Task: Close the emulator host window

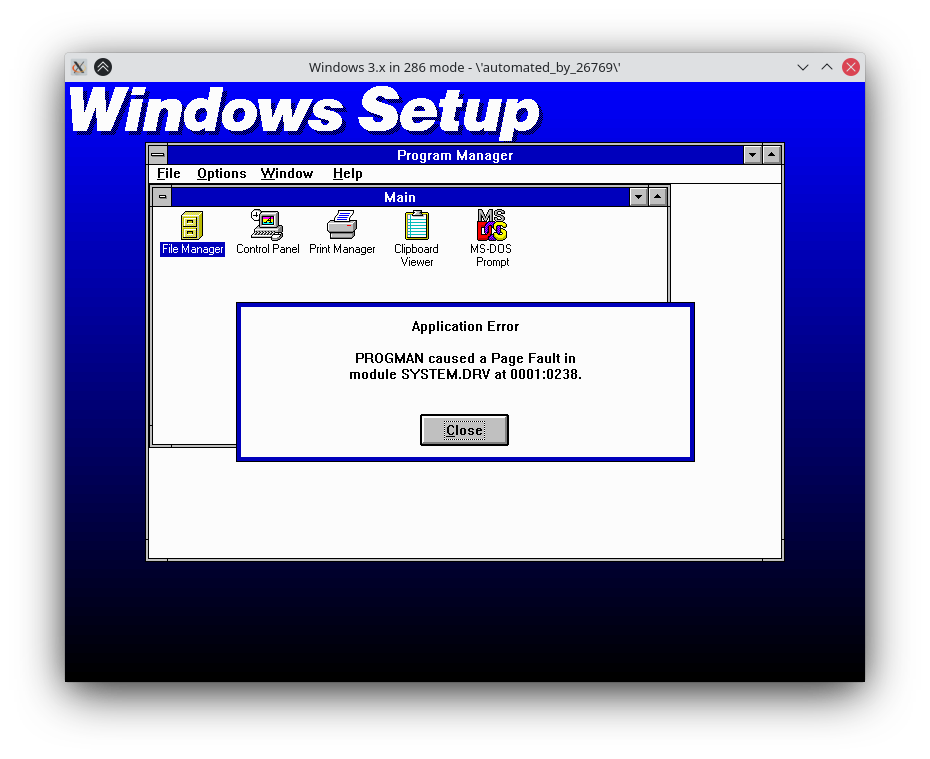Action: tap(851, 67)
